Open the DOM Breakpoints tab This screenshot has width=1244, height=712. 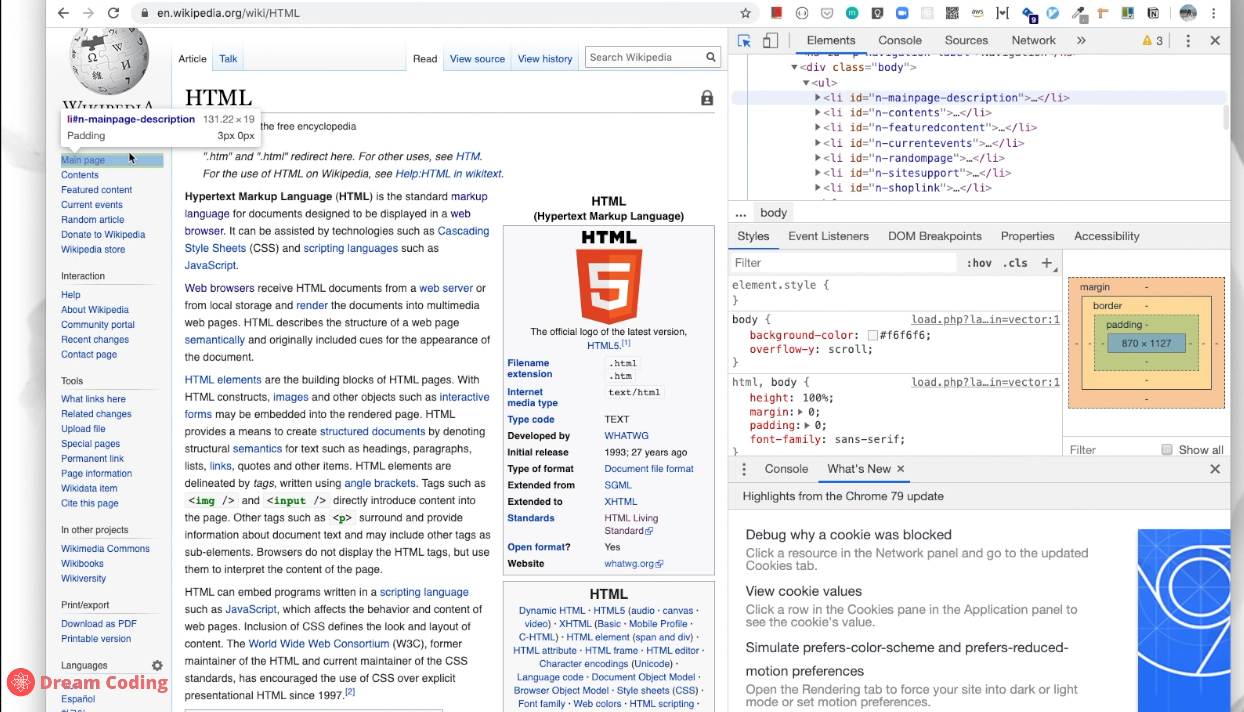(935, 236)
